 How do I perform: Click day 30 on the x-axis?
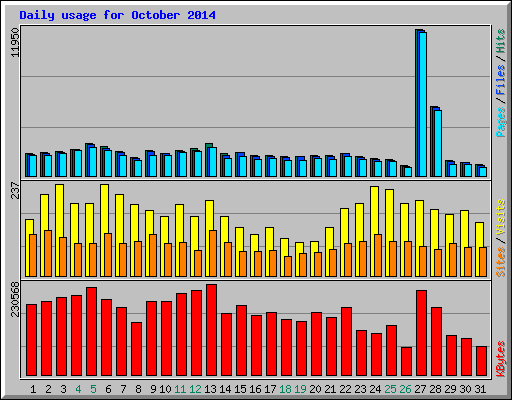point(465,389)
